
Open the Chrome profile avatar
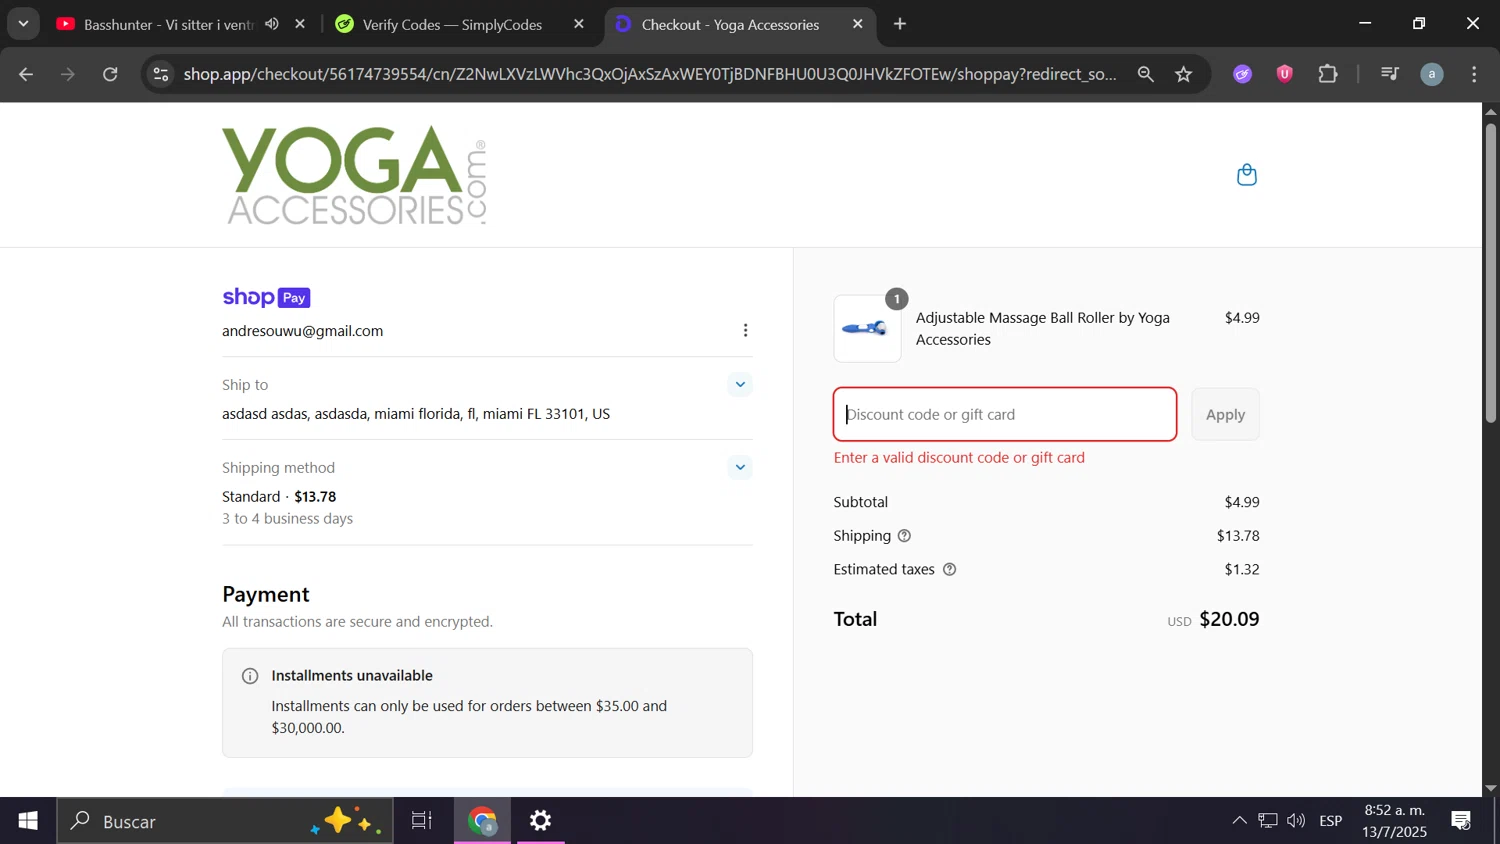[1432, 74]
